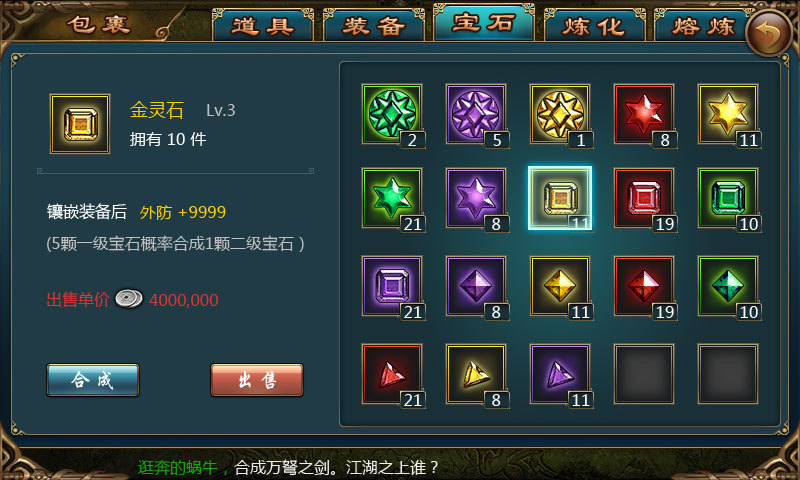Switch to the 炼化 tab
This screenshot has height=480, width=800.
594,26
